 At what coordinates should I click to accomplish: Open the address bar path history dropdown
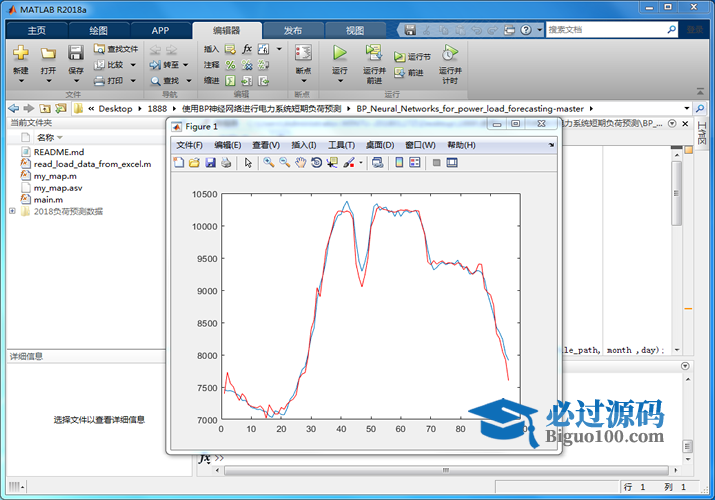click(686, 108)
